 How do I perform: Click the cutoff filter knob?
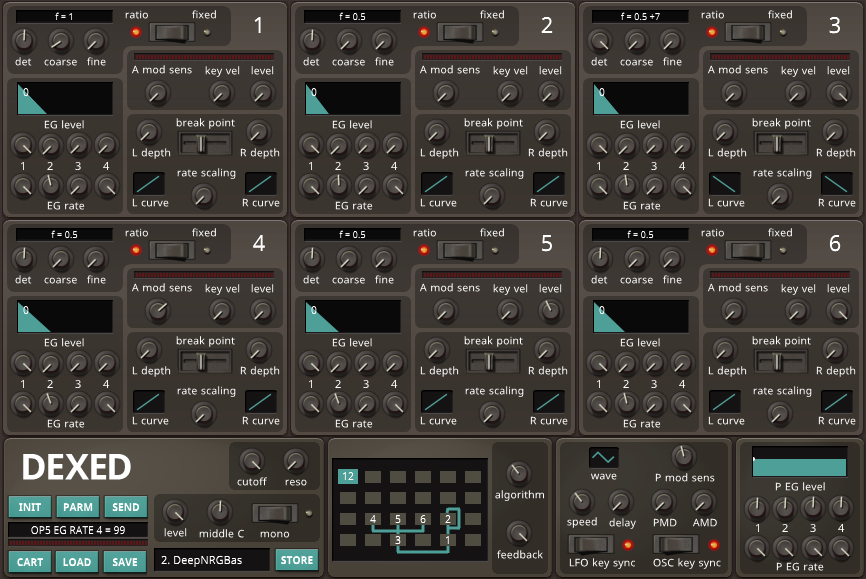(251, 461)
